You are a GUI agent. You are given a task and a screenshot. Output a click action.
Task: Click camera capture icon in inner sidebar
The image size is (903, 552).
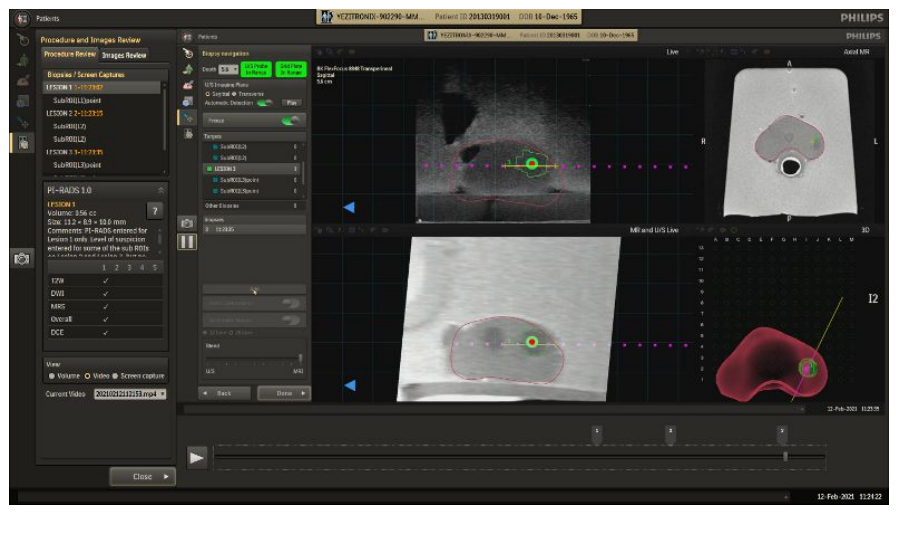[187, 223]
